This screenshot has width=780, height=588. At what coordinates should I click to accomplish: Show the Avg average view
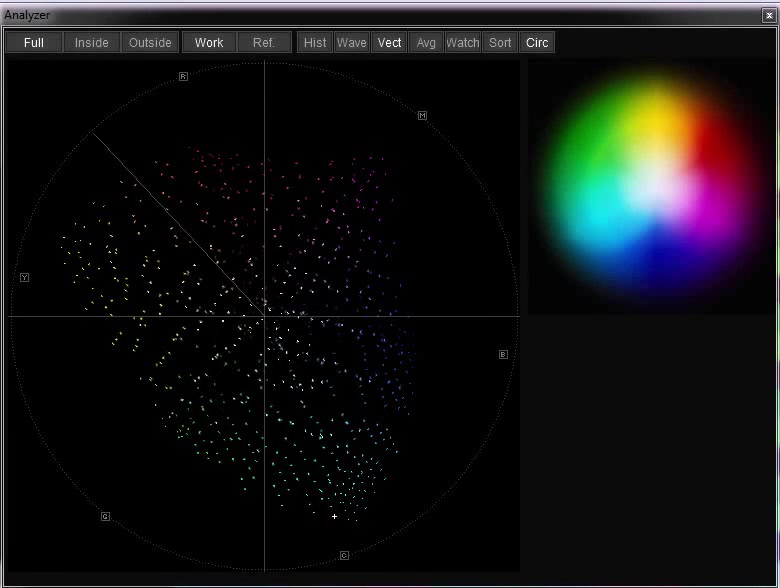[426, 43]
